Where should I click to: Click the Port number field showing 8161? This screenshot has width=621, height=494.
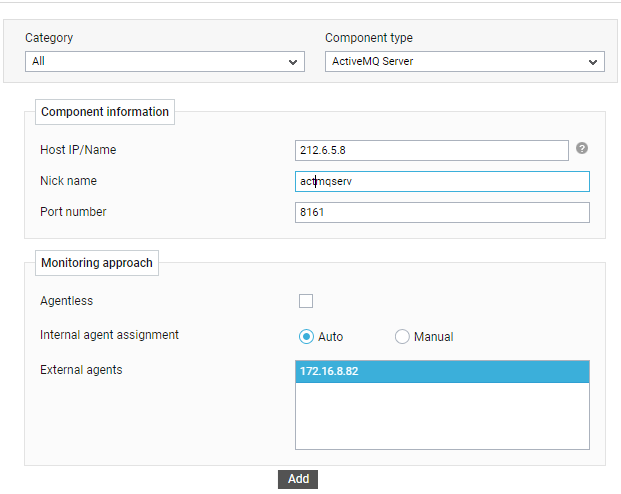tap(442, 212)
